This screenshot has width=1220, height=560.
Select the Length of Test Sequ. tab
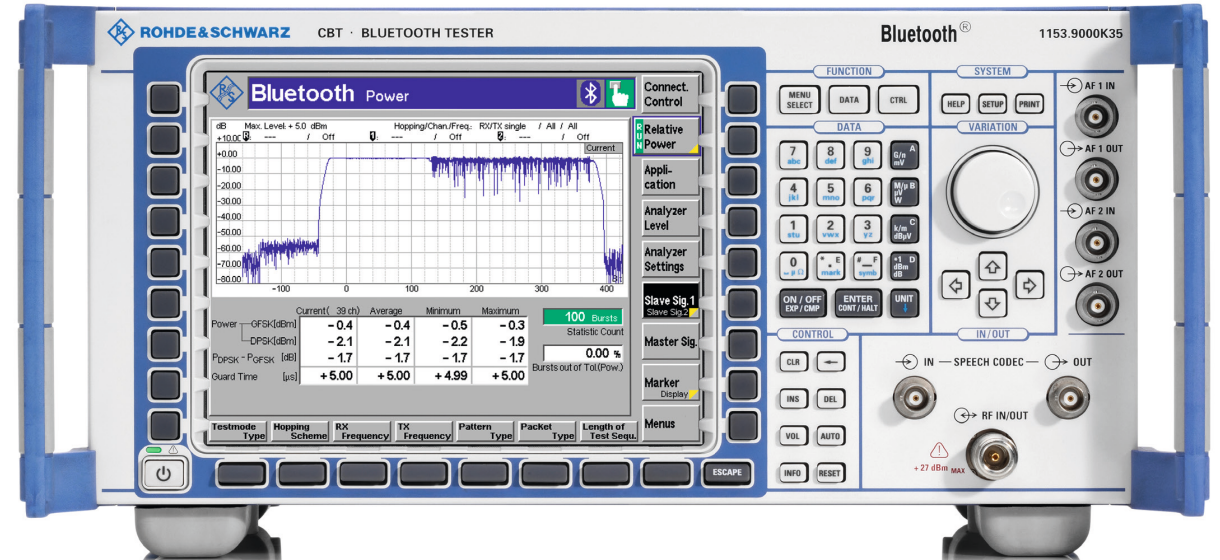point(608,431)
